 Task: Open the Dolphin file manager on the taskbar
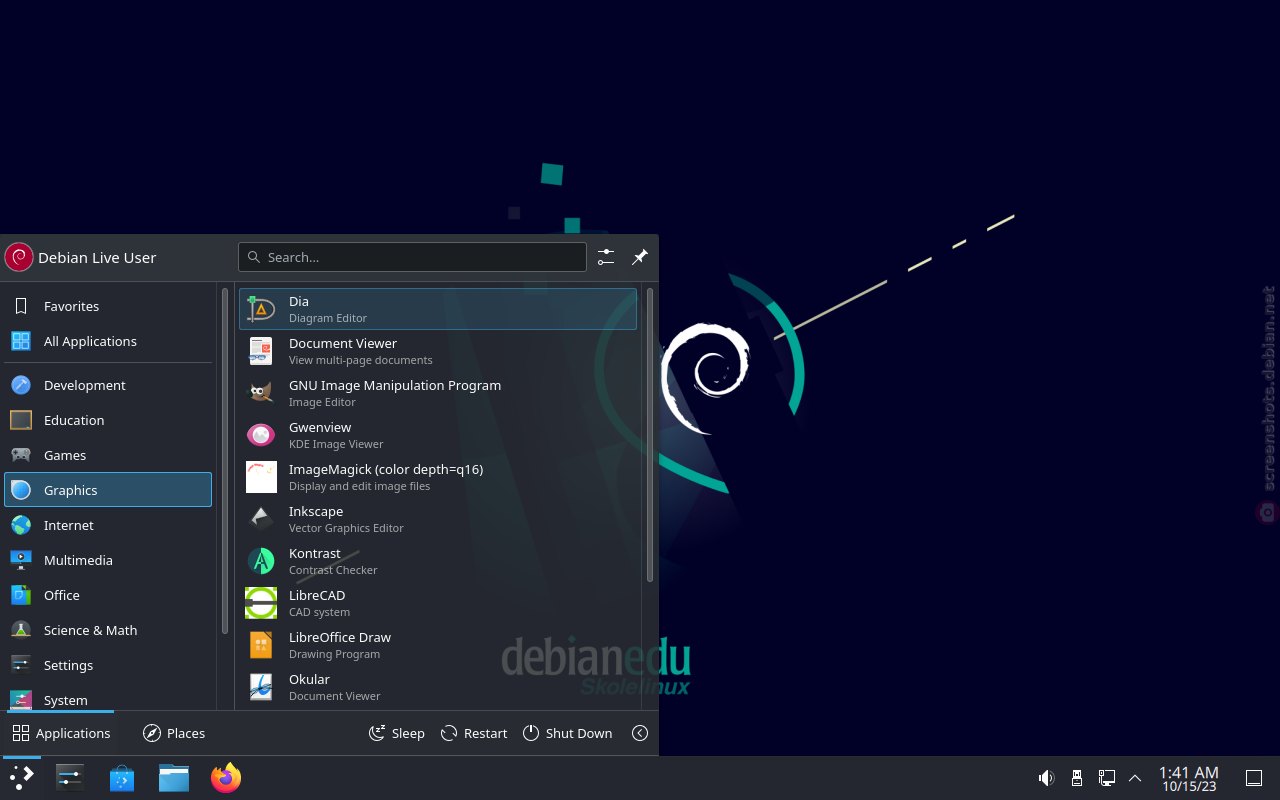coord(174,778)
